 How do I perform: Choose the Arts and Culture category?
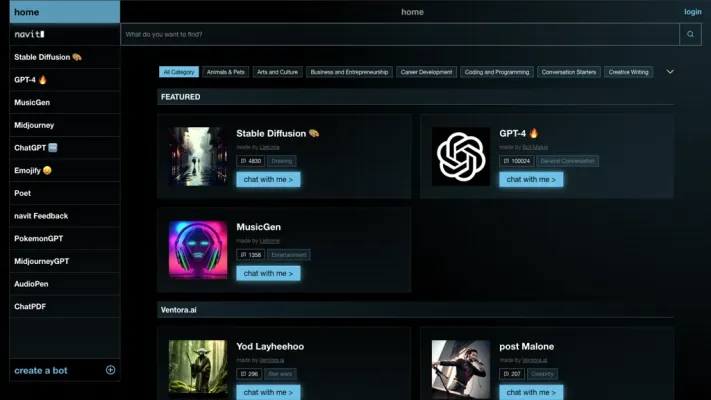coord(277,72)
